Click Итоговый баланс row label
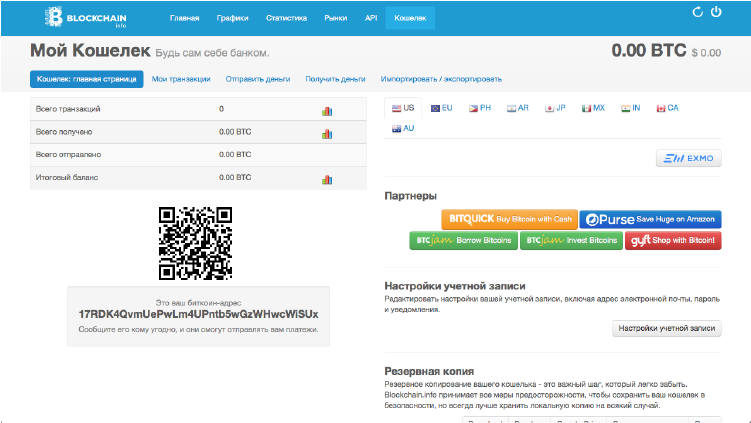 [67, 177]
